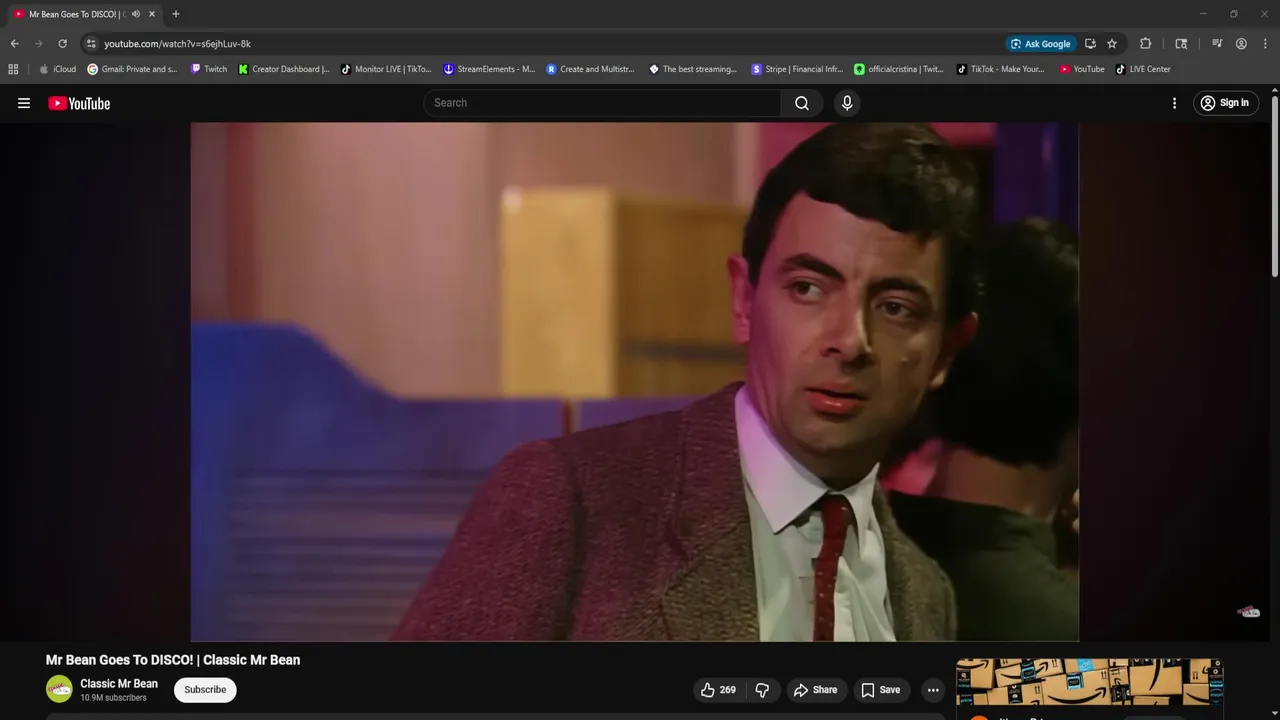
Task: Open StreamElements bookmark
Action: 489,69
